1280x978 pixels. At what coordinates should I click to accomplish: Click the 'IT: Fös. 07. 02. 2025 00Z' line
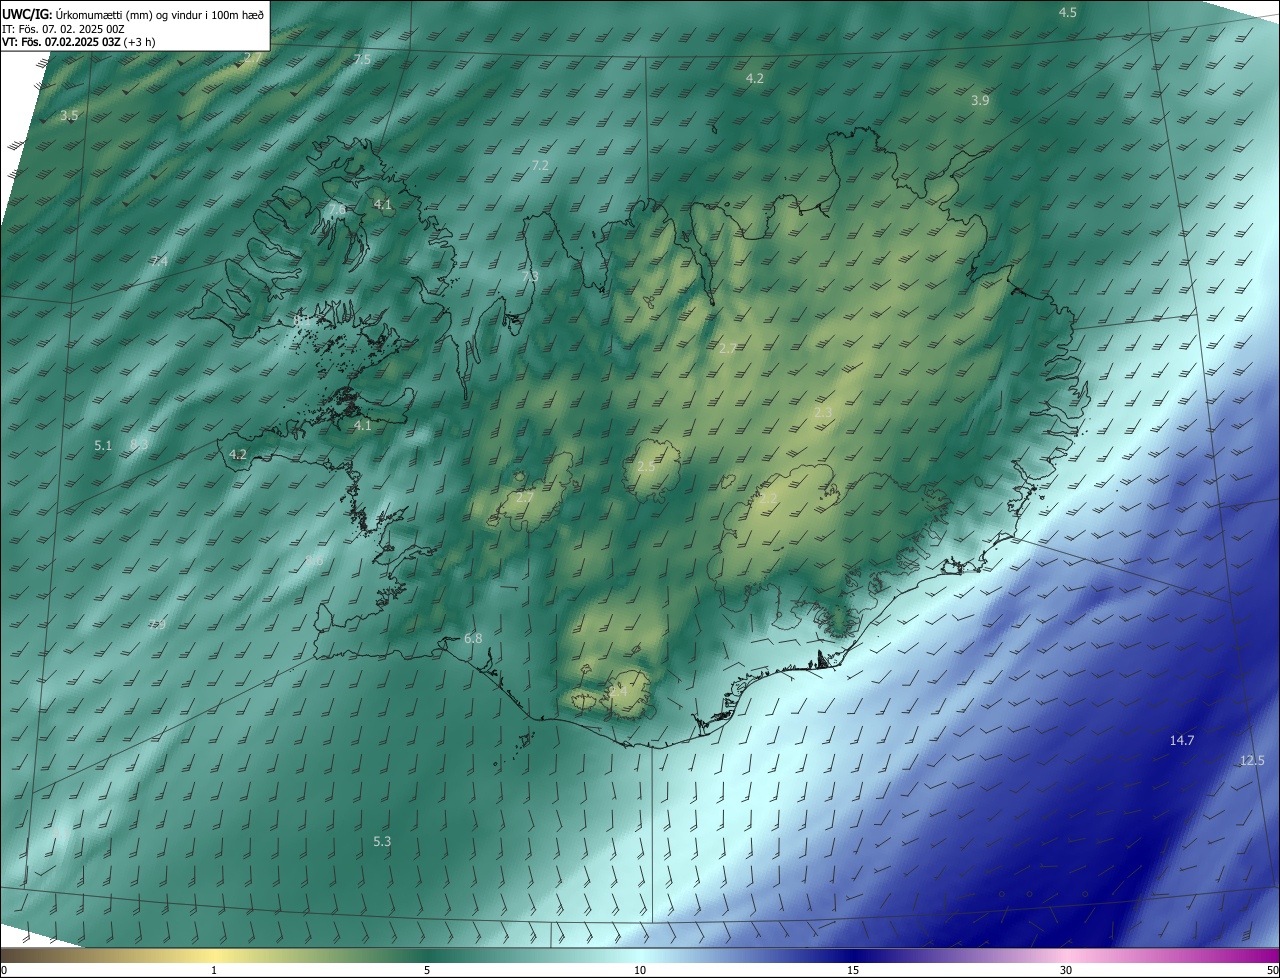coord(63,28)
